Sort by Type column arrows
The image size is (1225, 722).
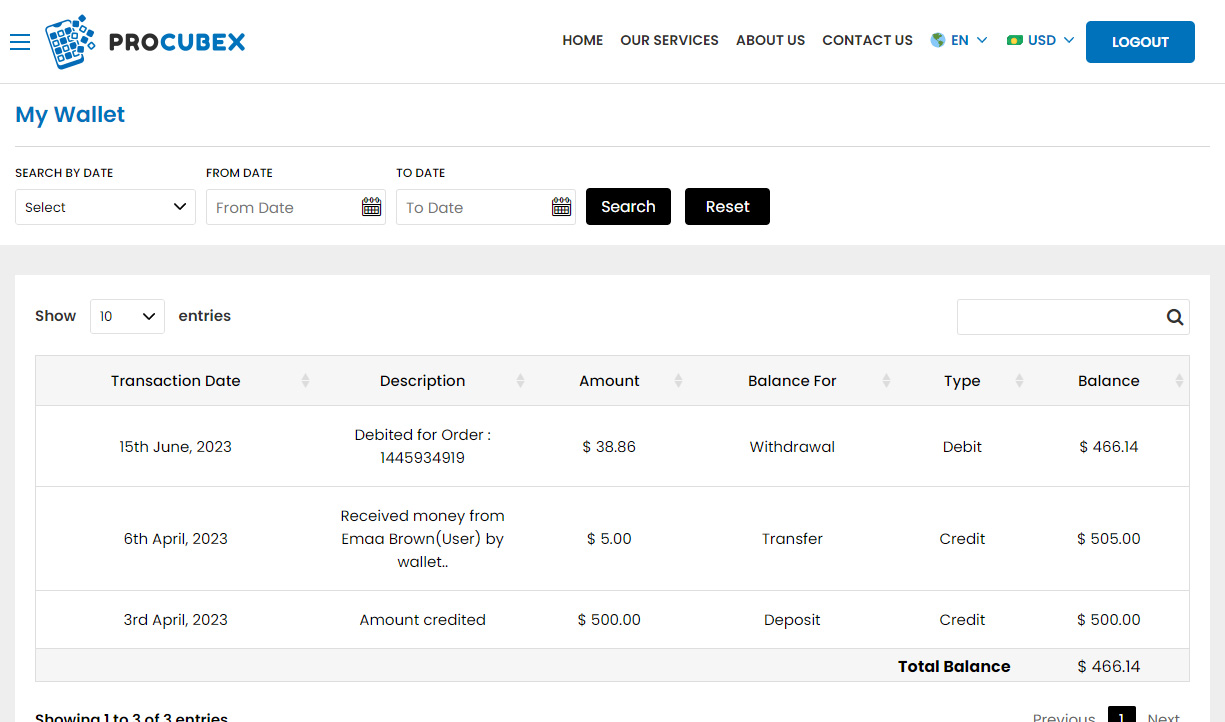[x=1019, y=381]
